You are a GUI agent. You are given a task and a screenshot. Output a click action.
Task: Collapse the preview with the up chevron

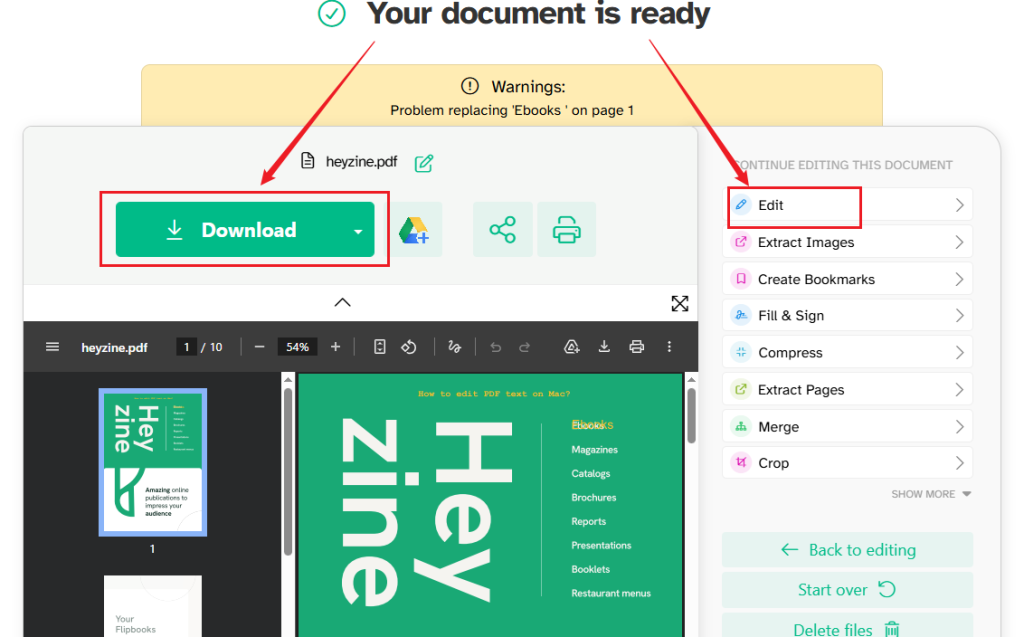pos(342,302)
